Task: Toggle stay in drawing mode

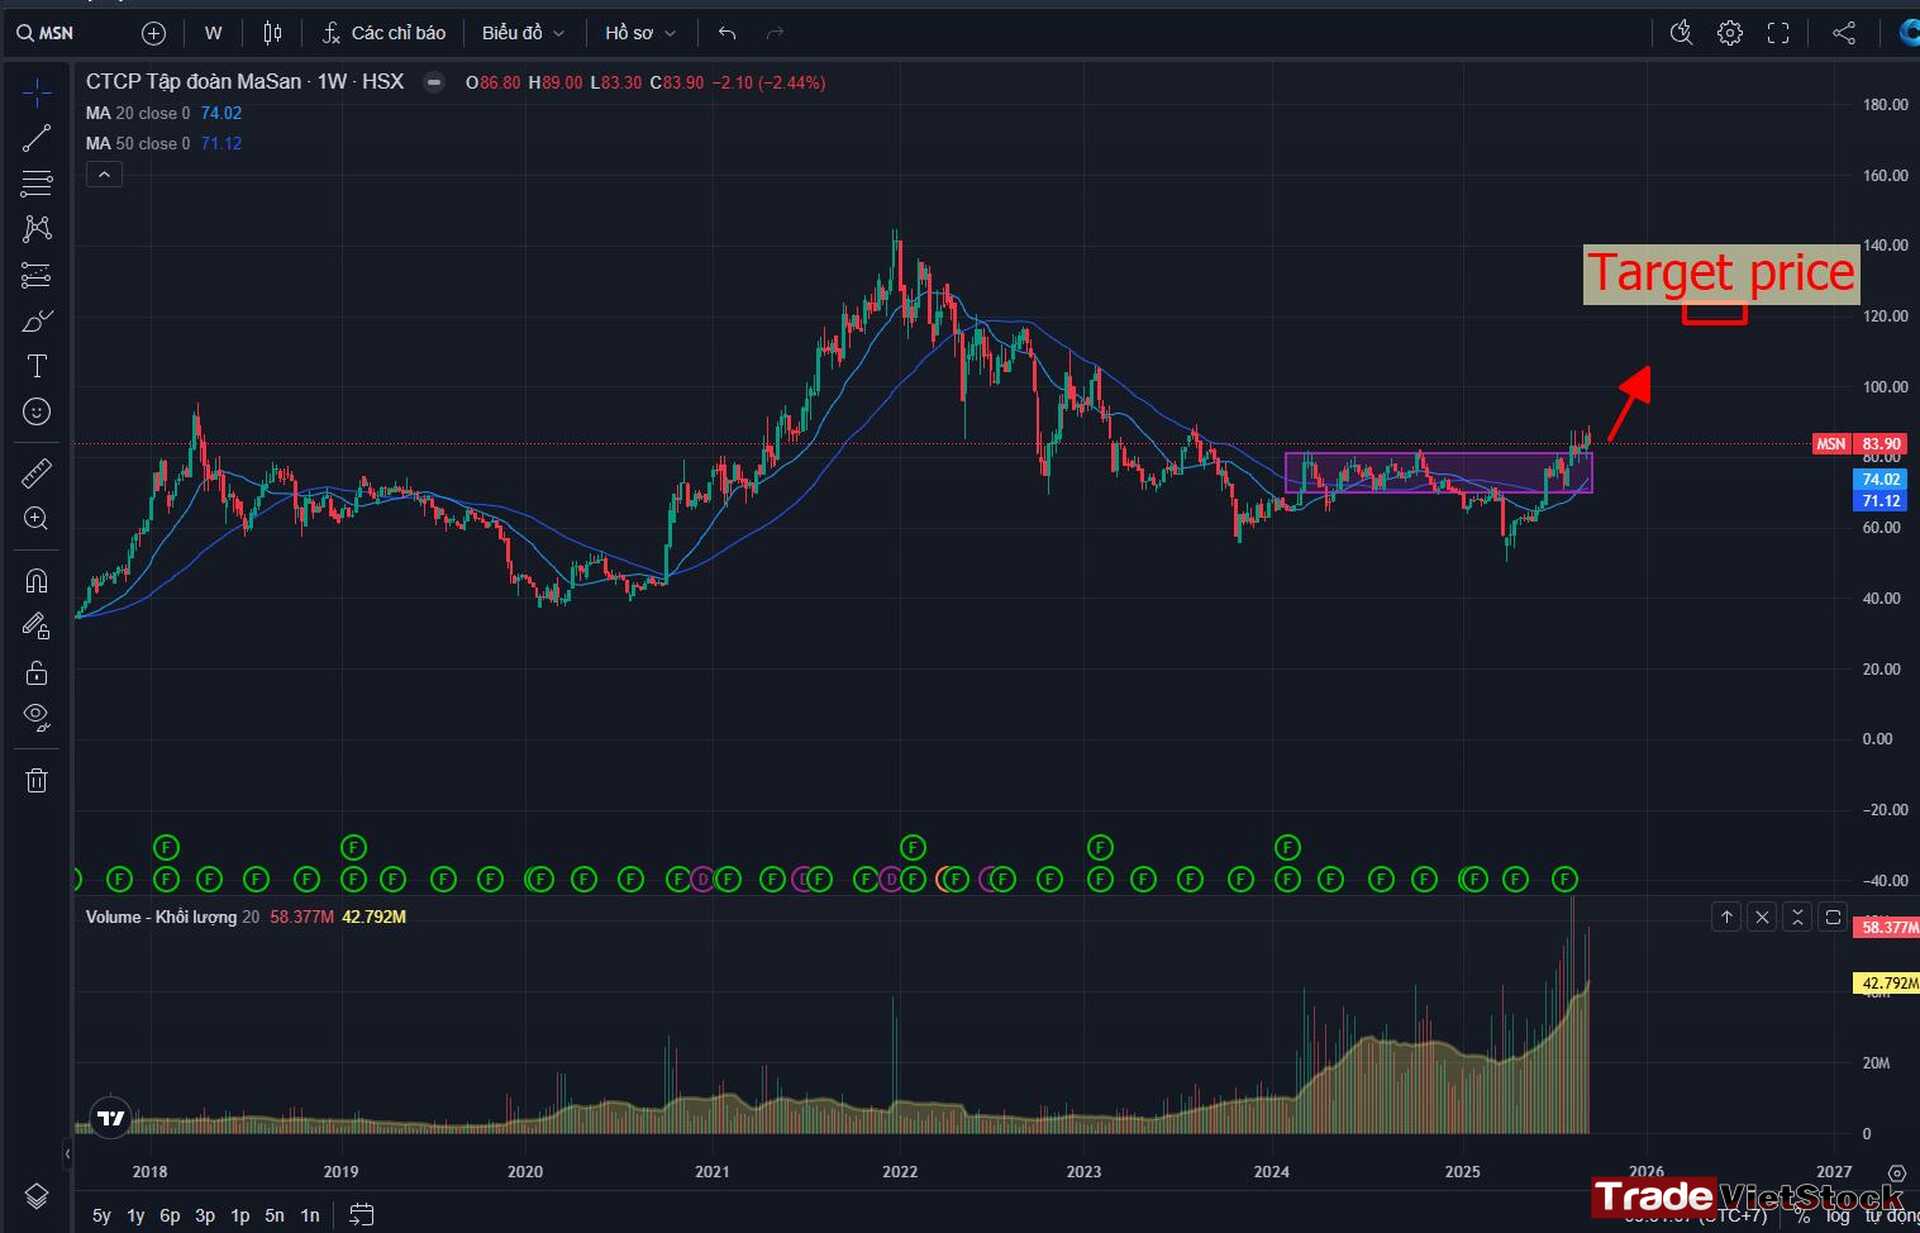Action: [37, 627]
